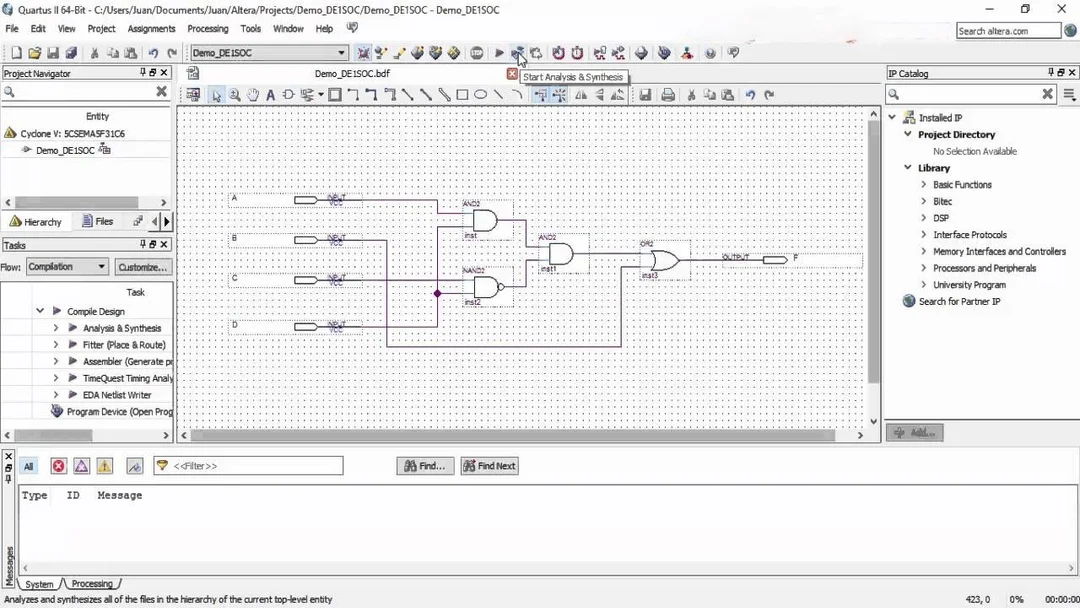
Task: Click the Search altera.com field
Action: tap(1008, 31)
